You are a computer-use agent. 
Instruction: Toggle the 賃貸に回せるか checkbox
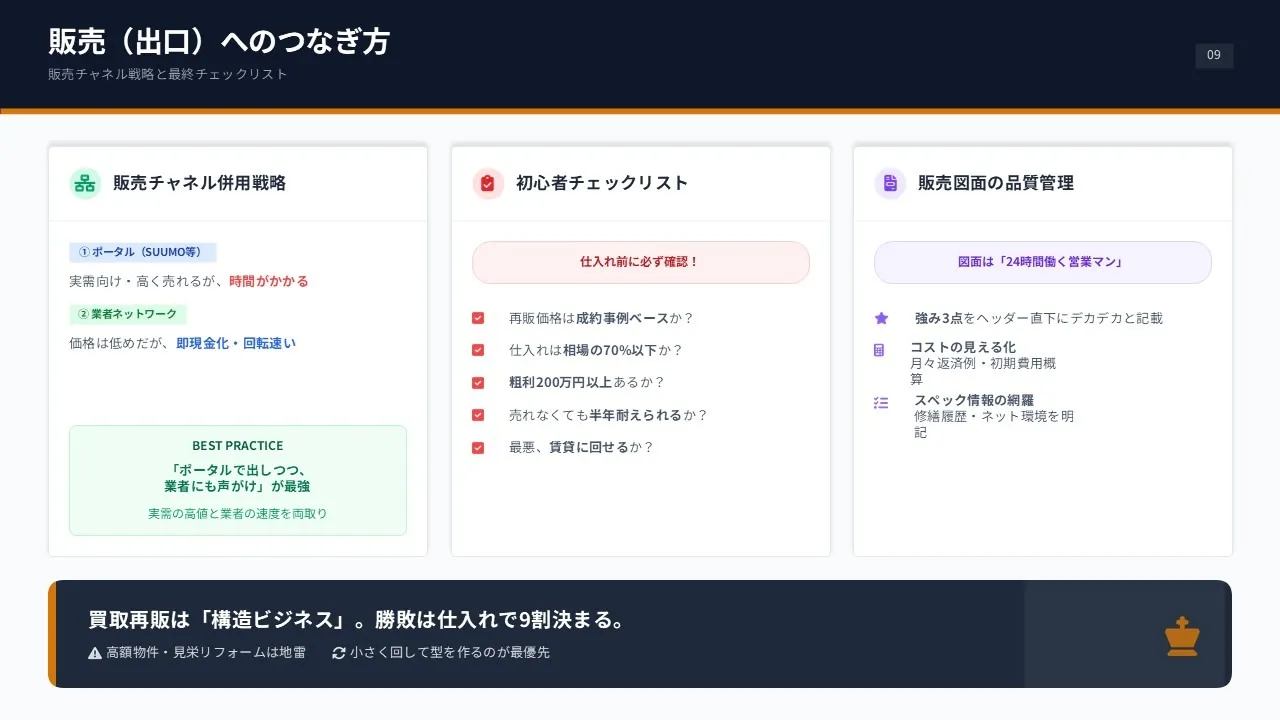[478, 447]
